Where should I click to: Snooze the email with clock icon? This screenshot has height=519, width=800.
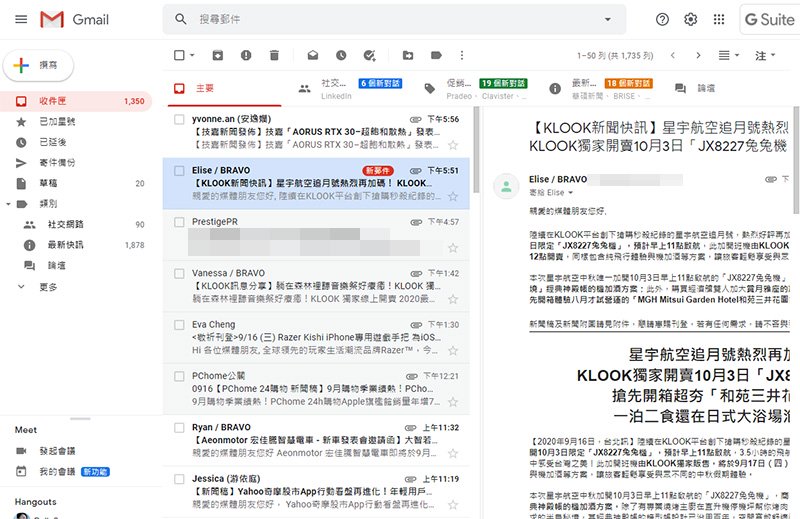click(x=341, y=55)
